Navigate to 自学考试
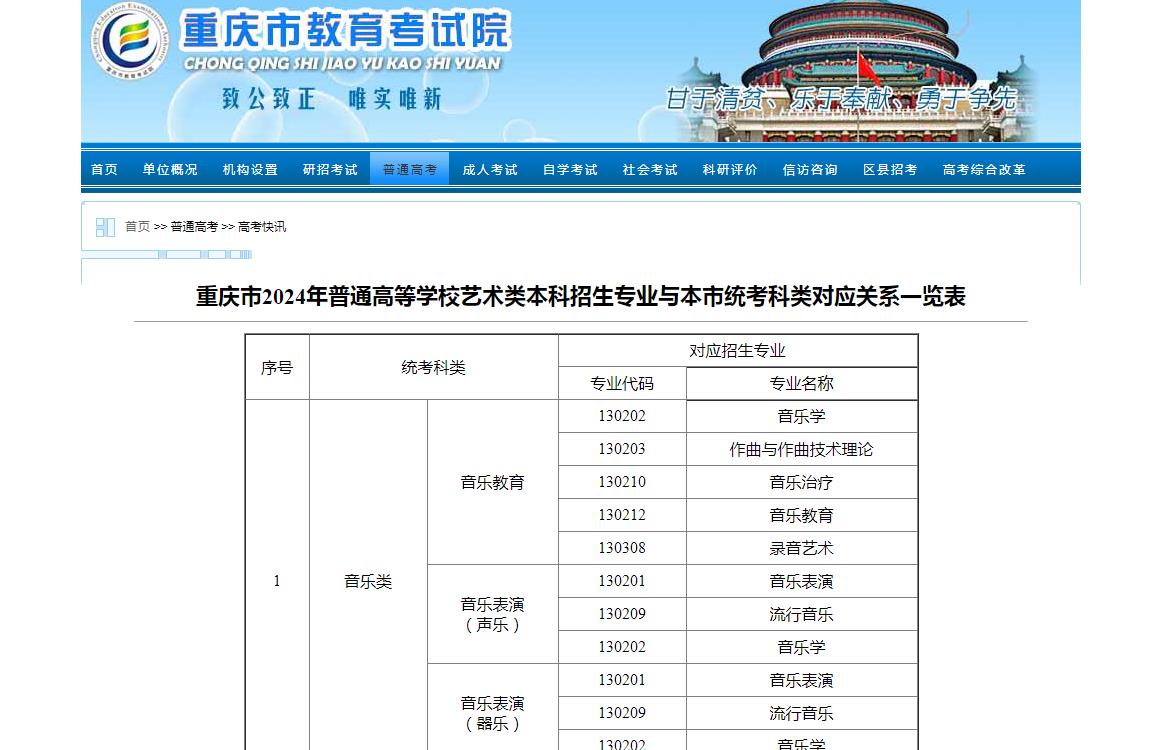 point(570,169)
